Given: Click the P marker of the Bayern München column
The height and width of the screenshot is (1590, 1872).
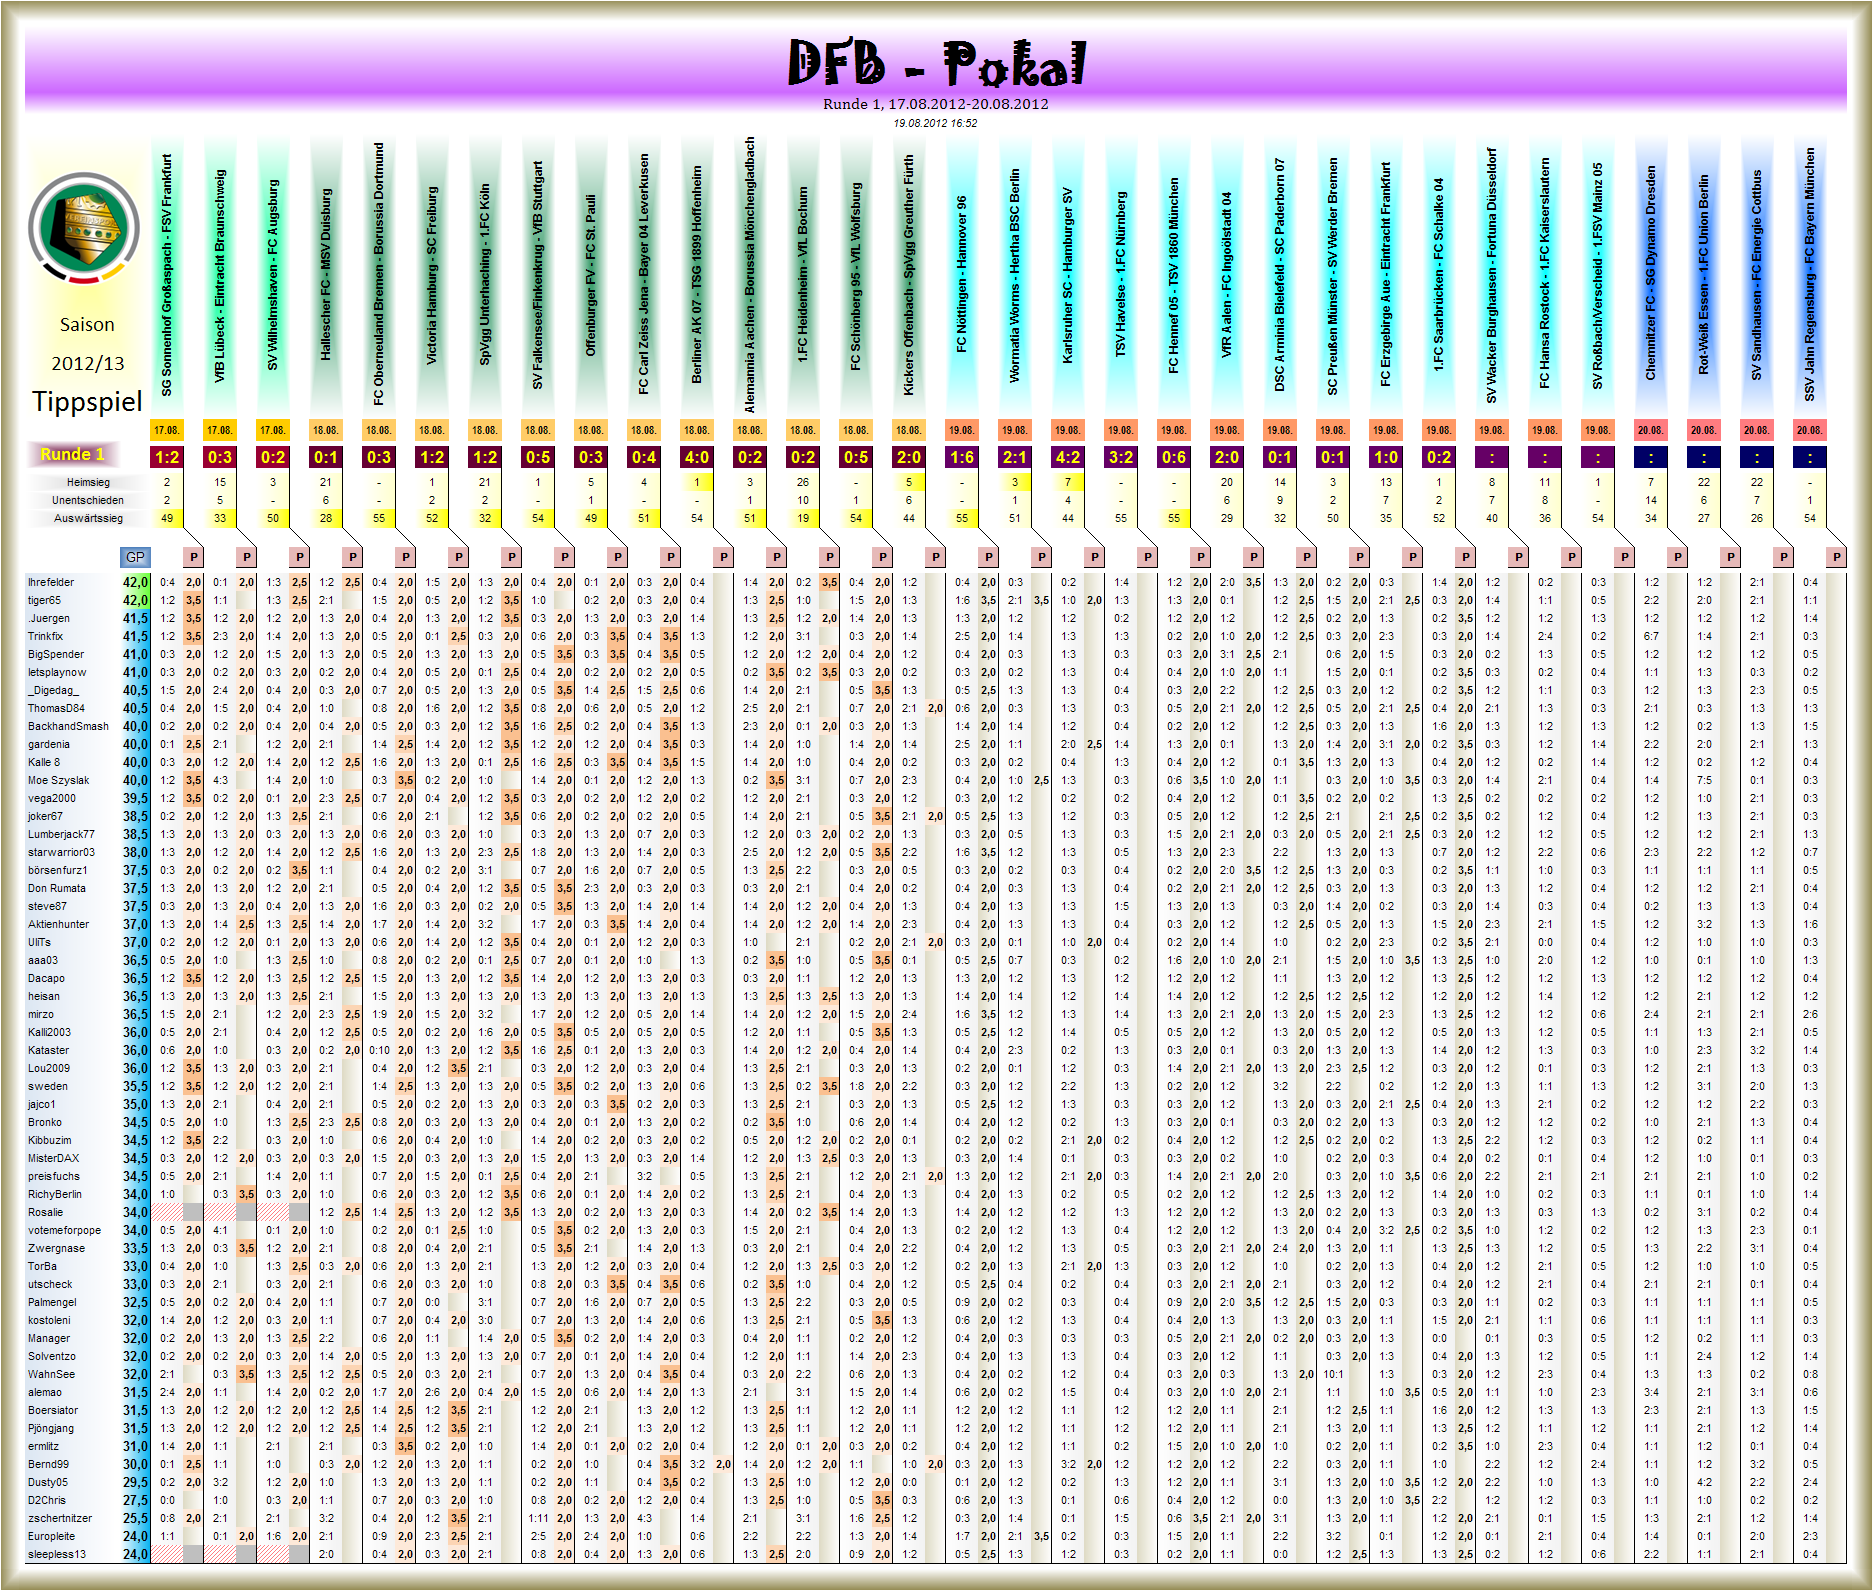Looking at the screenshot, I should click(x=1836, y=556).
